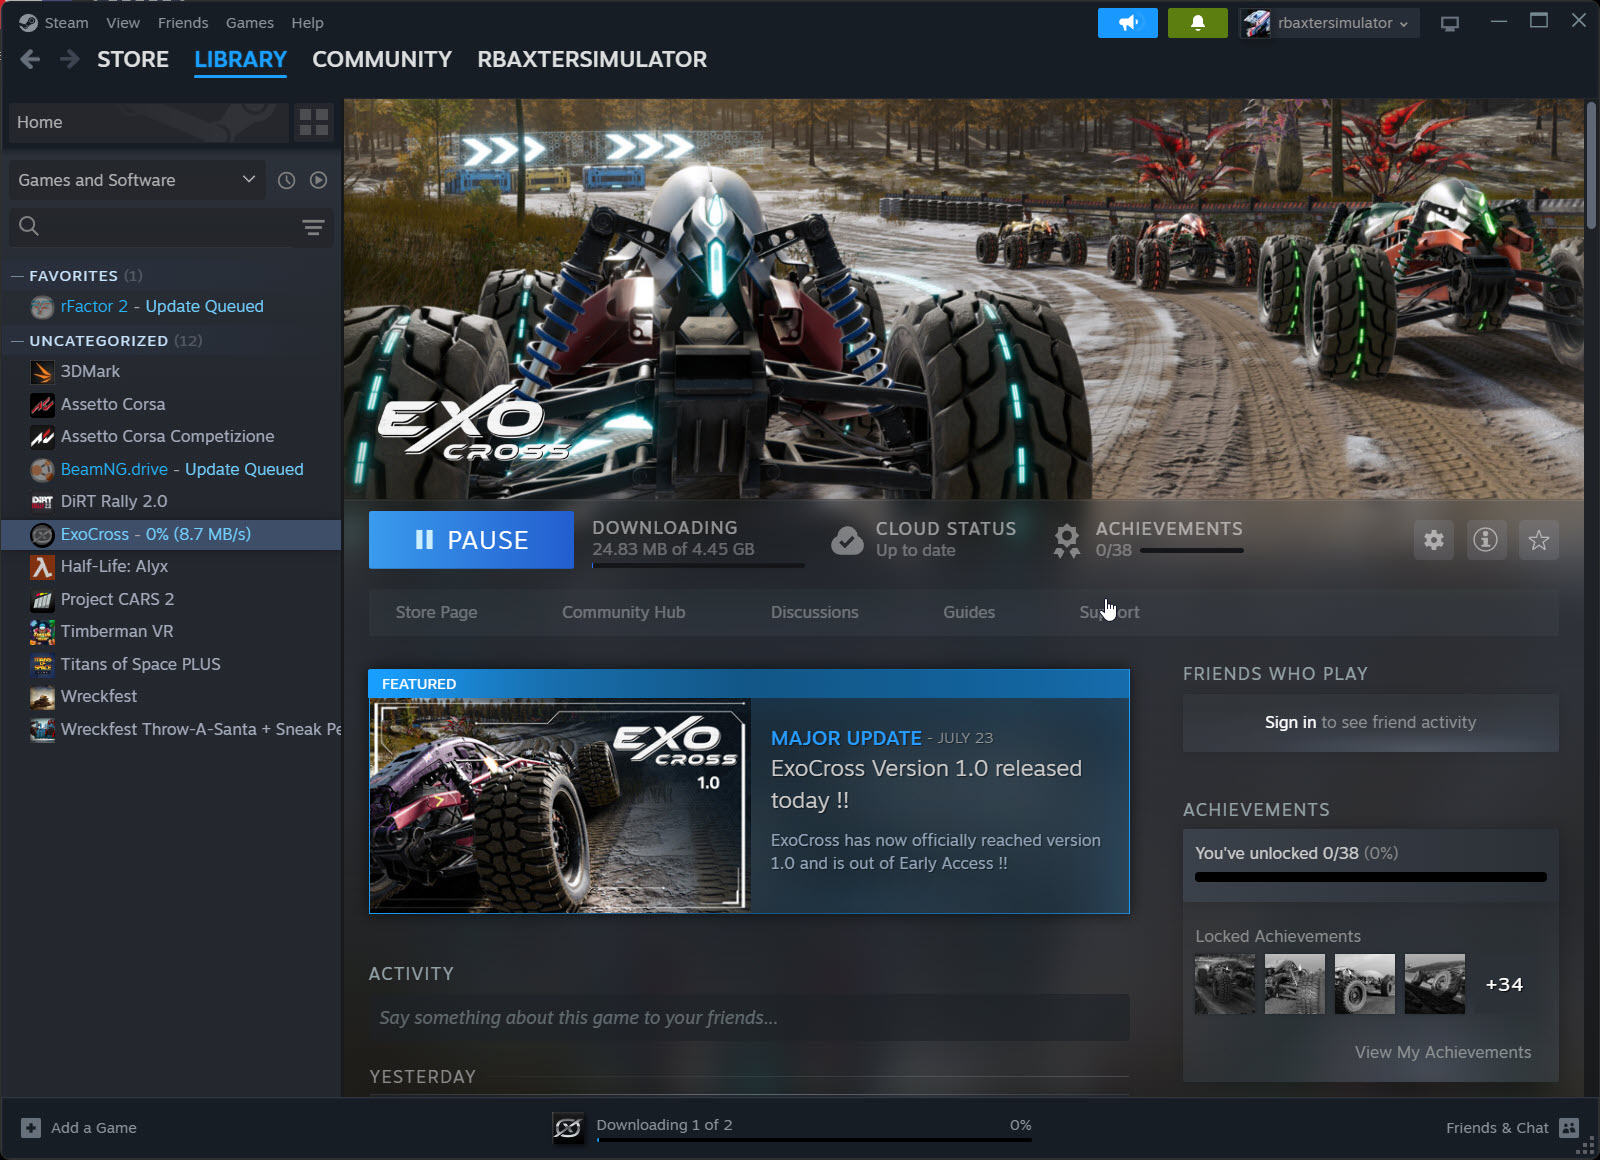Click the Add a Game plus icon

30,1127
